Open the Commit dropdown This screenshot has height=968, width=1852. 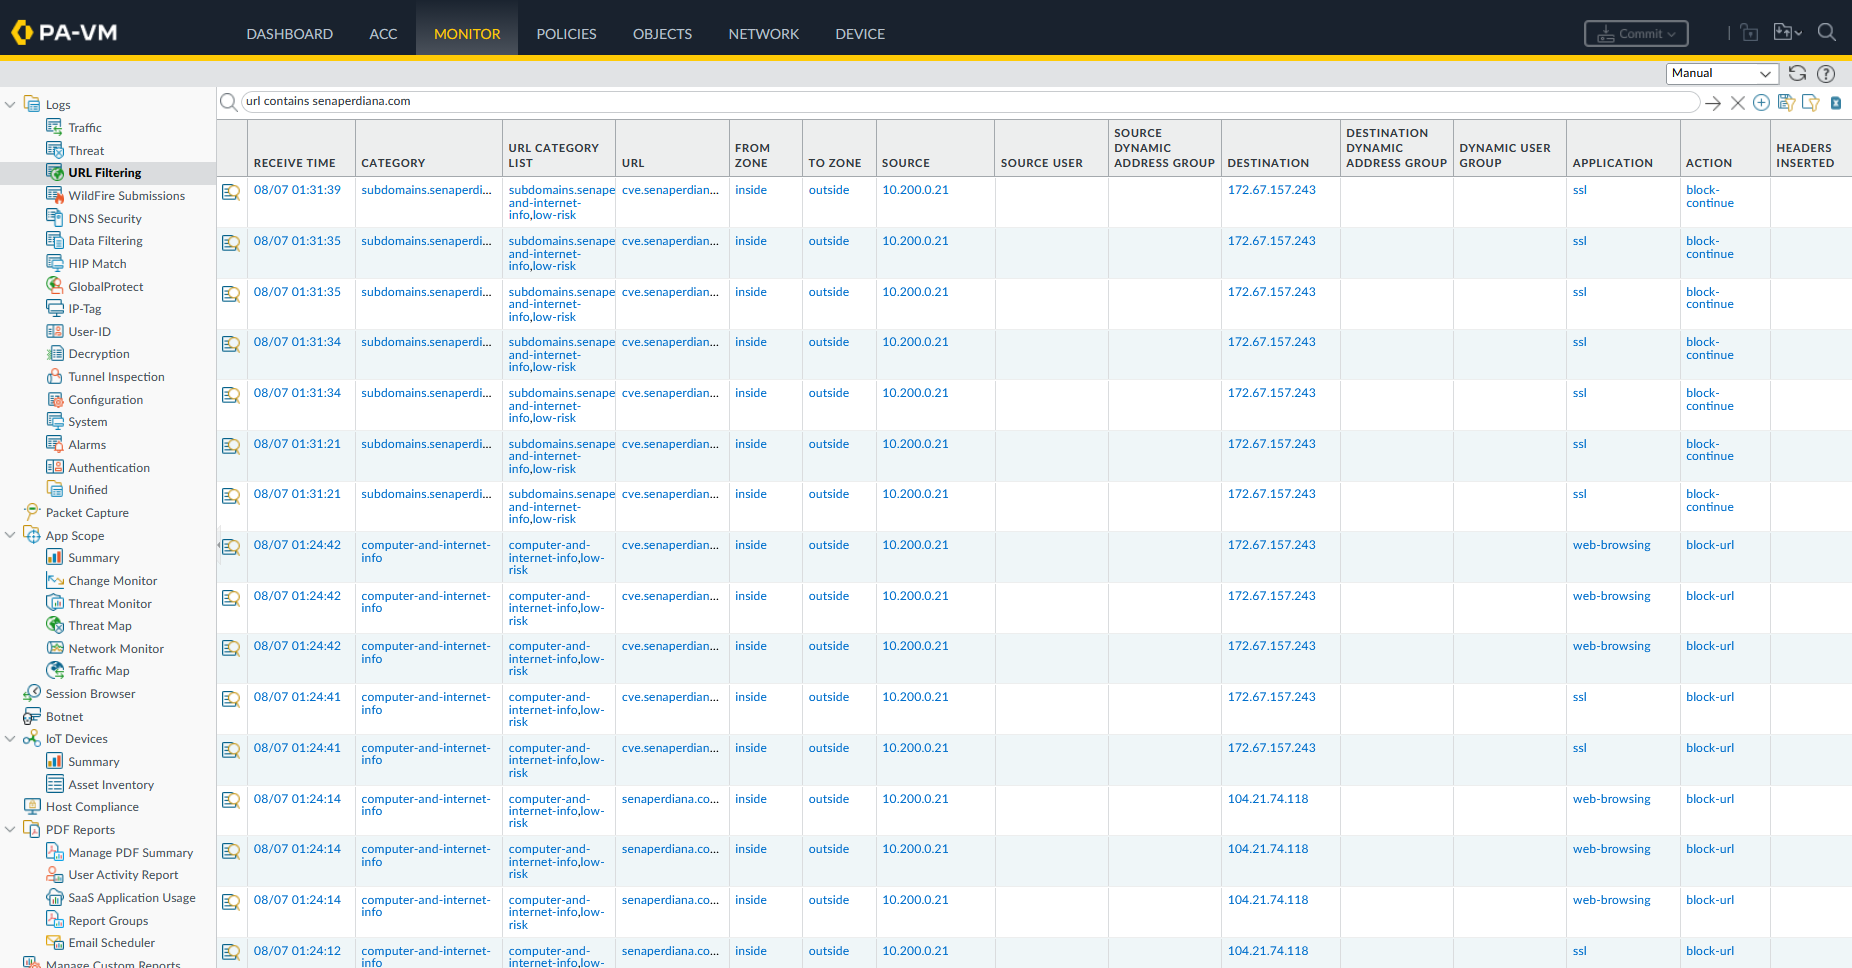pos(1636,33)
